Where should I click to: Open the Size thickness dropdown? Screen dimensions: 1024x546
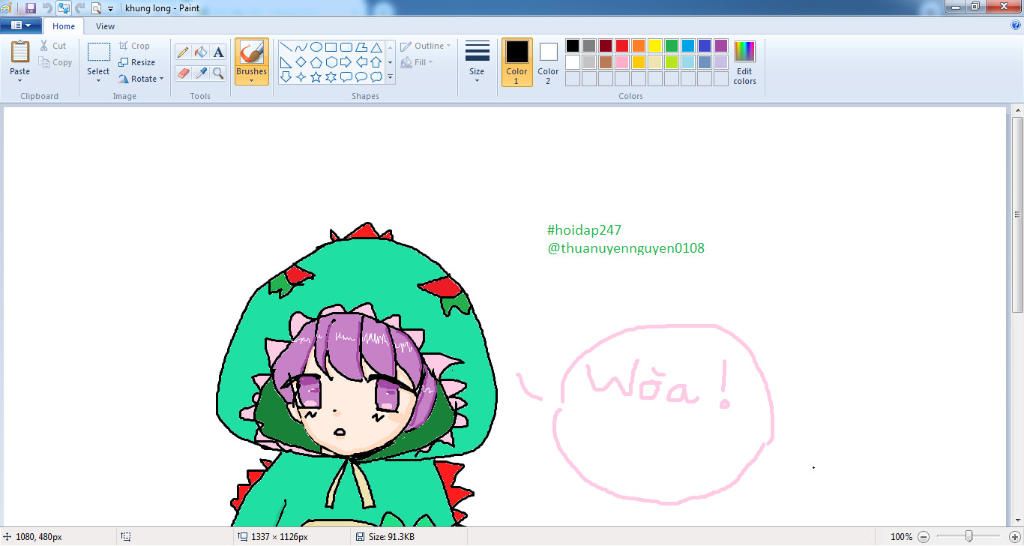click(x=477, y=62)
